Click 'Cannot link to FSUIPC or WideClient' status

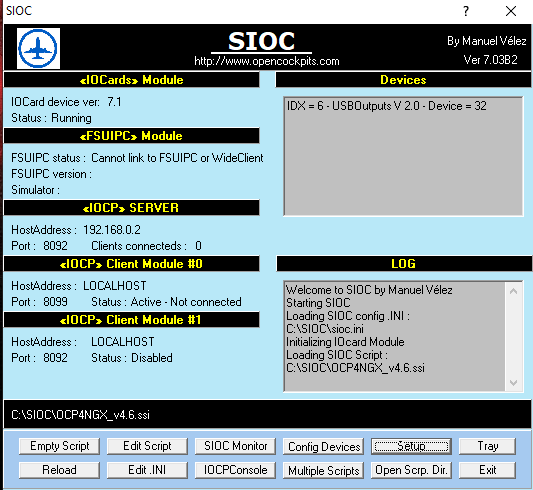177,158
